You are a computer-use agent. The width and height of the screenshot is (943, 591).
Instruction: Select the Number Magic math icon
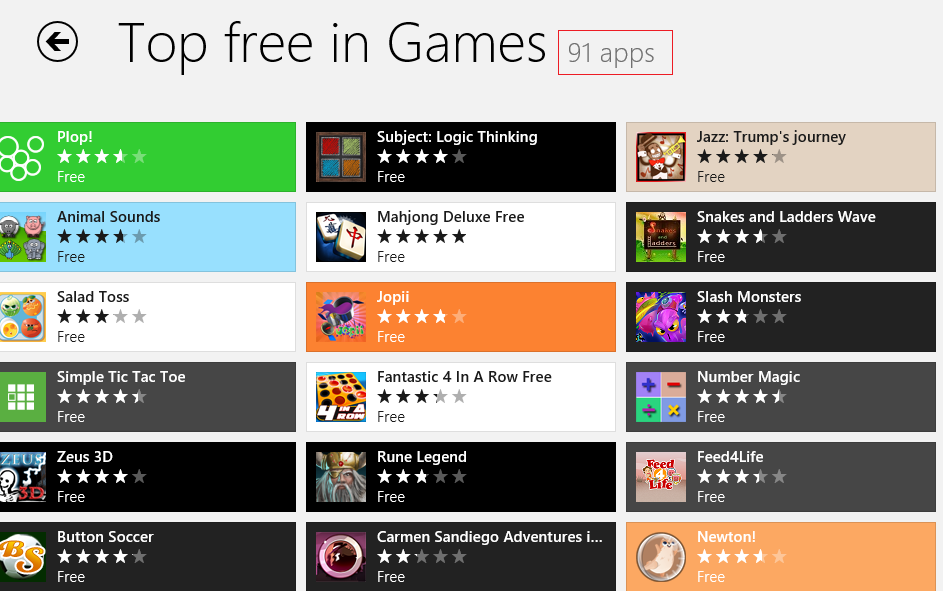point(661,397)
